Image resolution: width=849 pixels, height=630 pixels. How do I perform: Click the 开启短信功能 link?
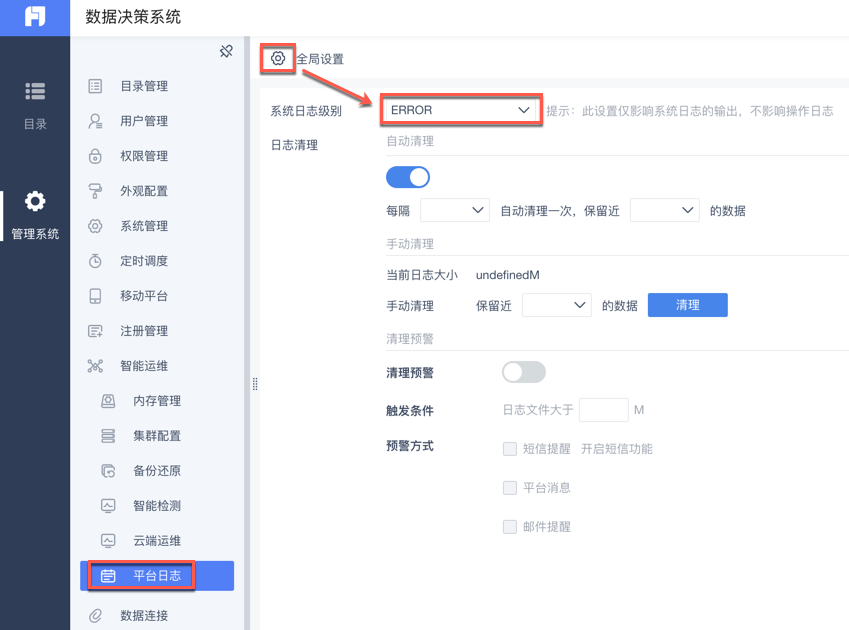click(x=616, y=449)
